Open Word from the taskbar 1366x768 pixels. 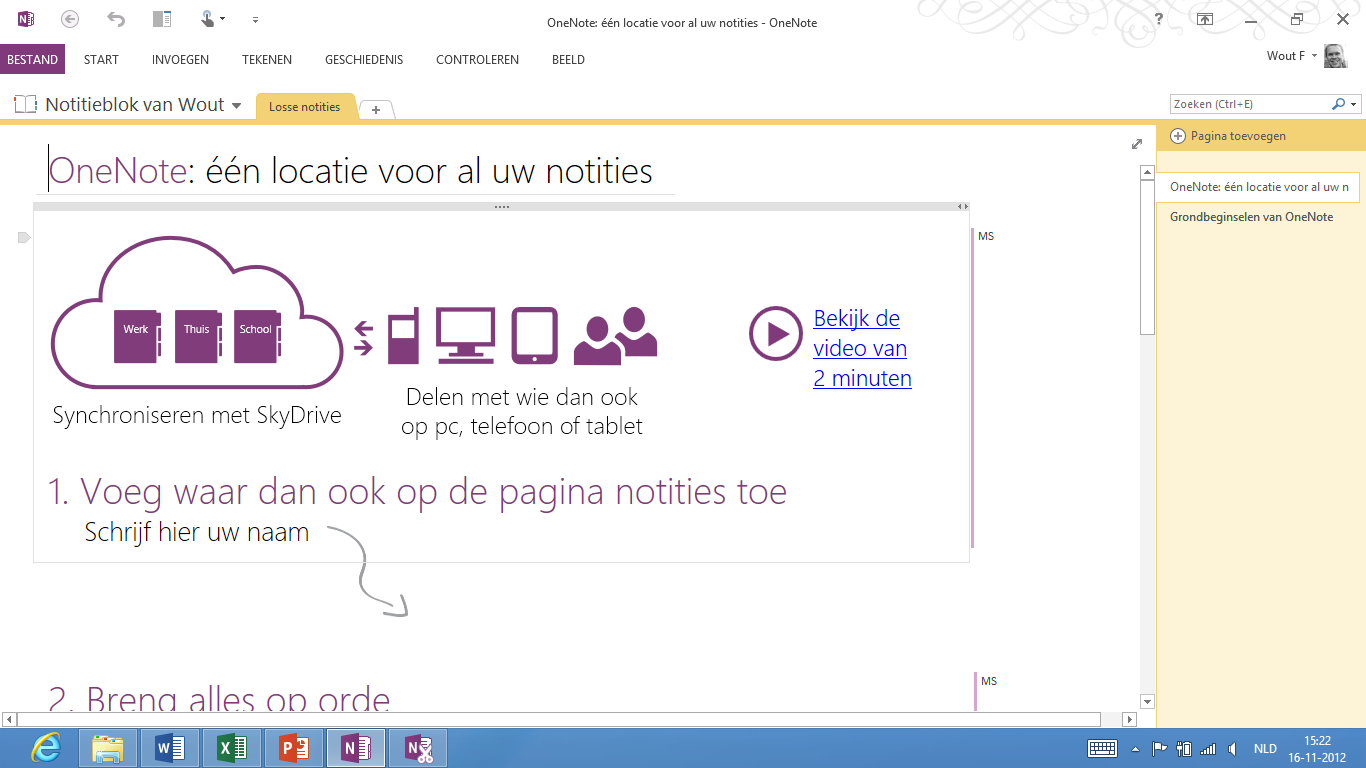click(171, 748)
